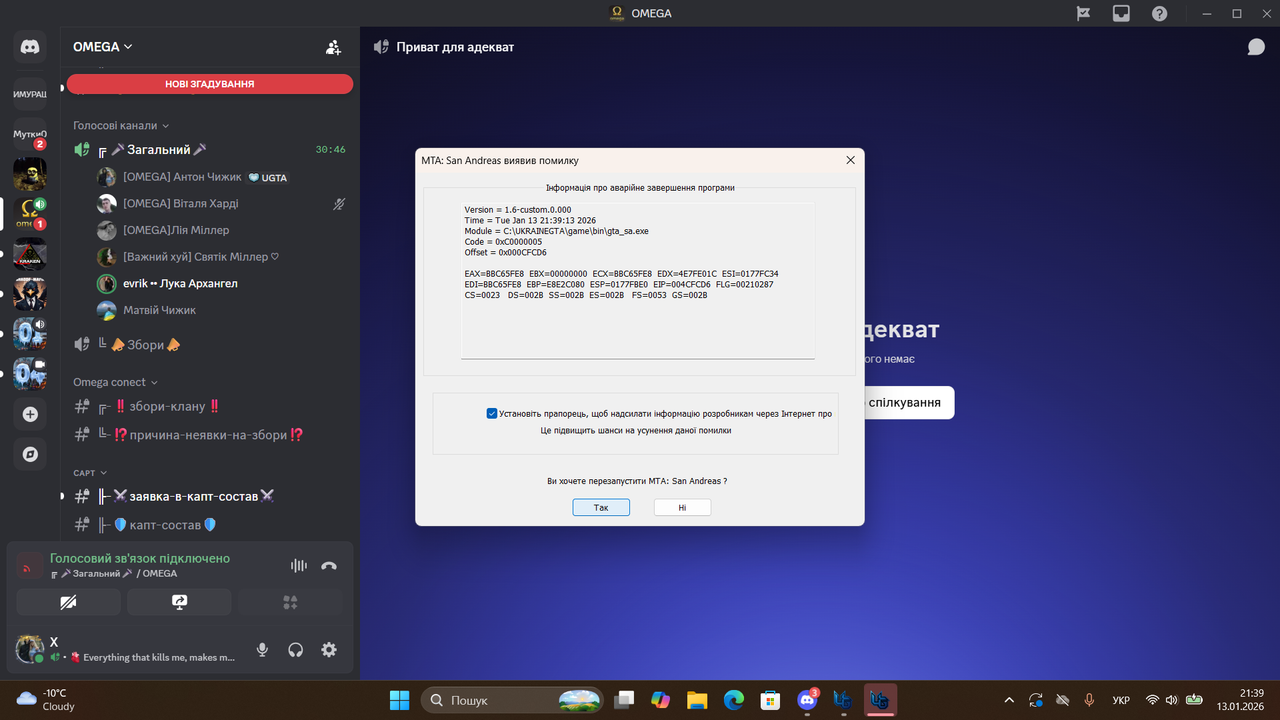Image resolution: width=1280 pixels, height=720 pixels.
Task: Show hidden system tray icons
Action: click(1009, 700)
